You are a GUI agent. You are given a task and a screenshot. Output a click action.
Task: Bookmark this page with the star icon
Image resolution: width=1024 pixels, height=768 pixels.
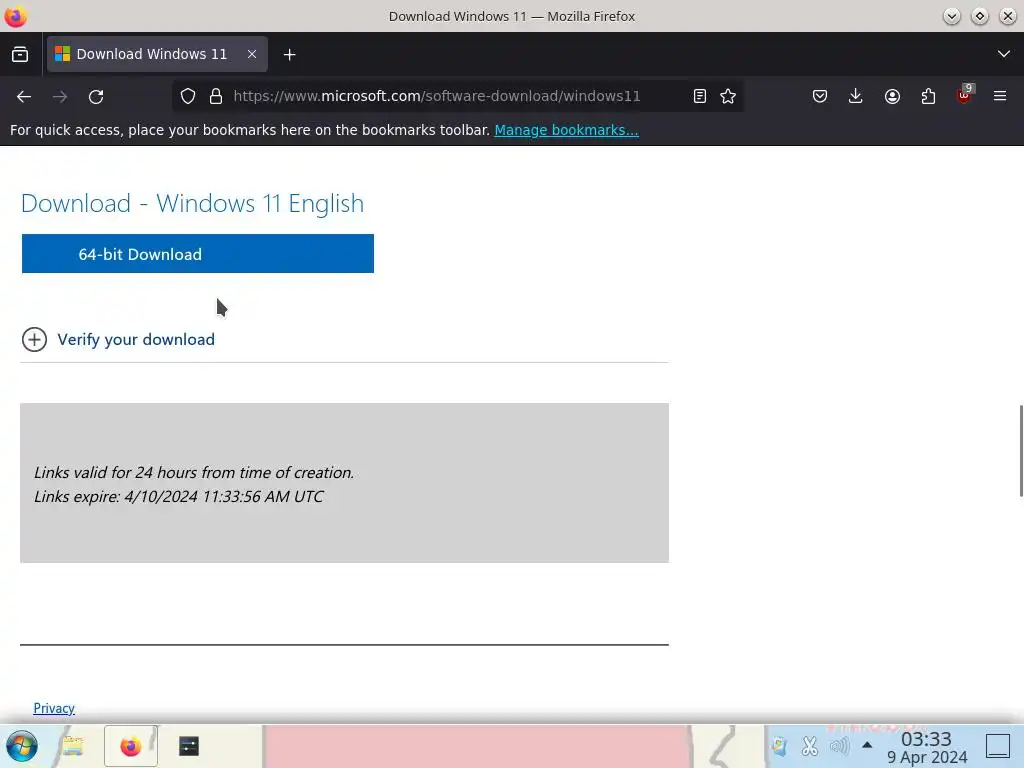coord(728,97)
